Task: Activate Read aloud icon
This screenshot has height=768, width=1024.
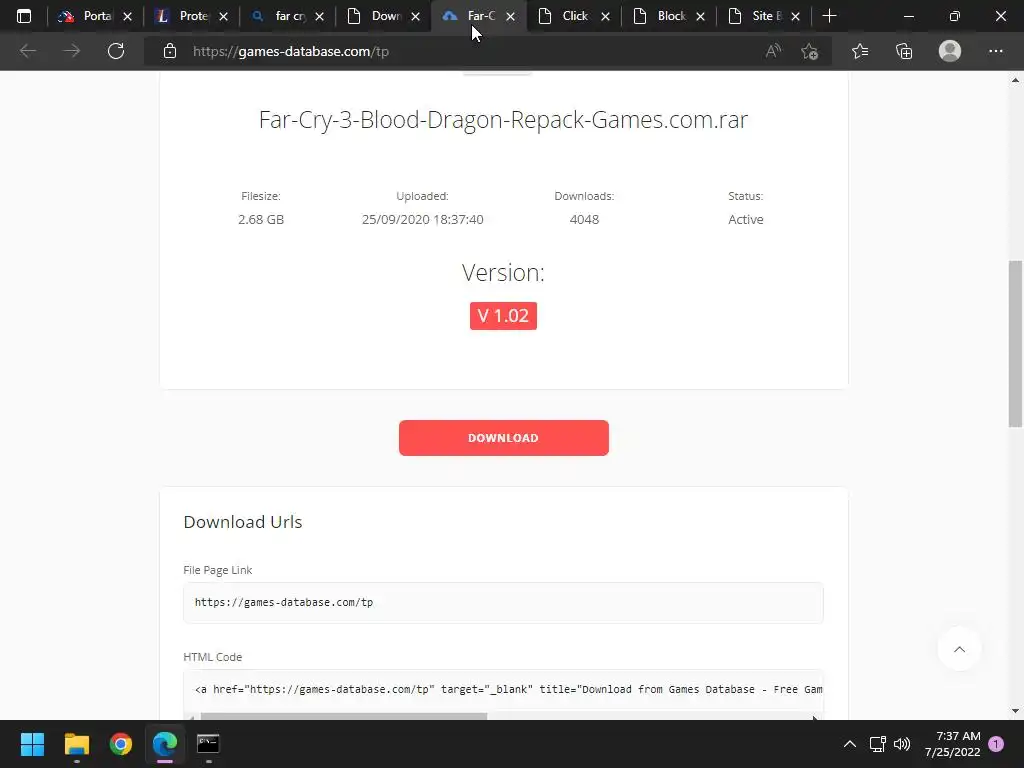Action: [x=773, y=51]
